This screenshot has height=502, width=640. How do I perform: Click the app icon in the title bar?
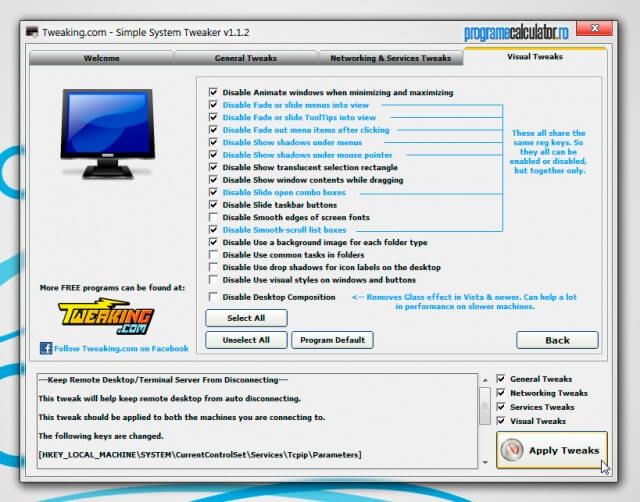tap(32, 32)
